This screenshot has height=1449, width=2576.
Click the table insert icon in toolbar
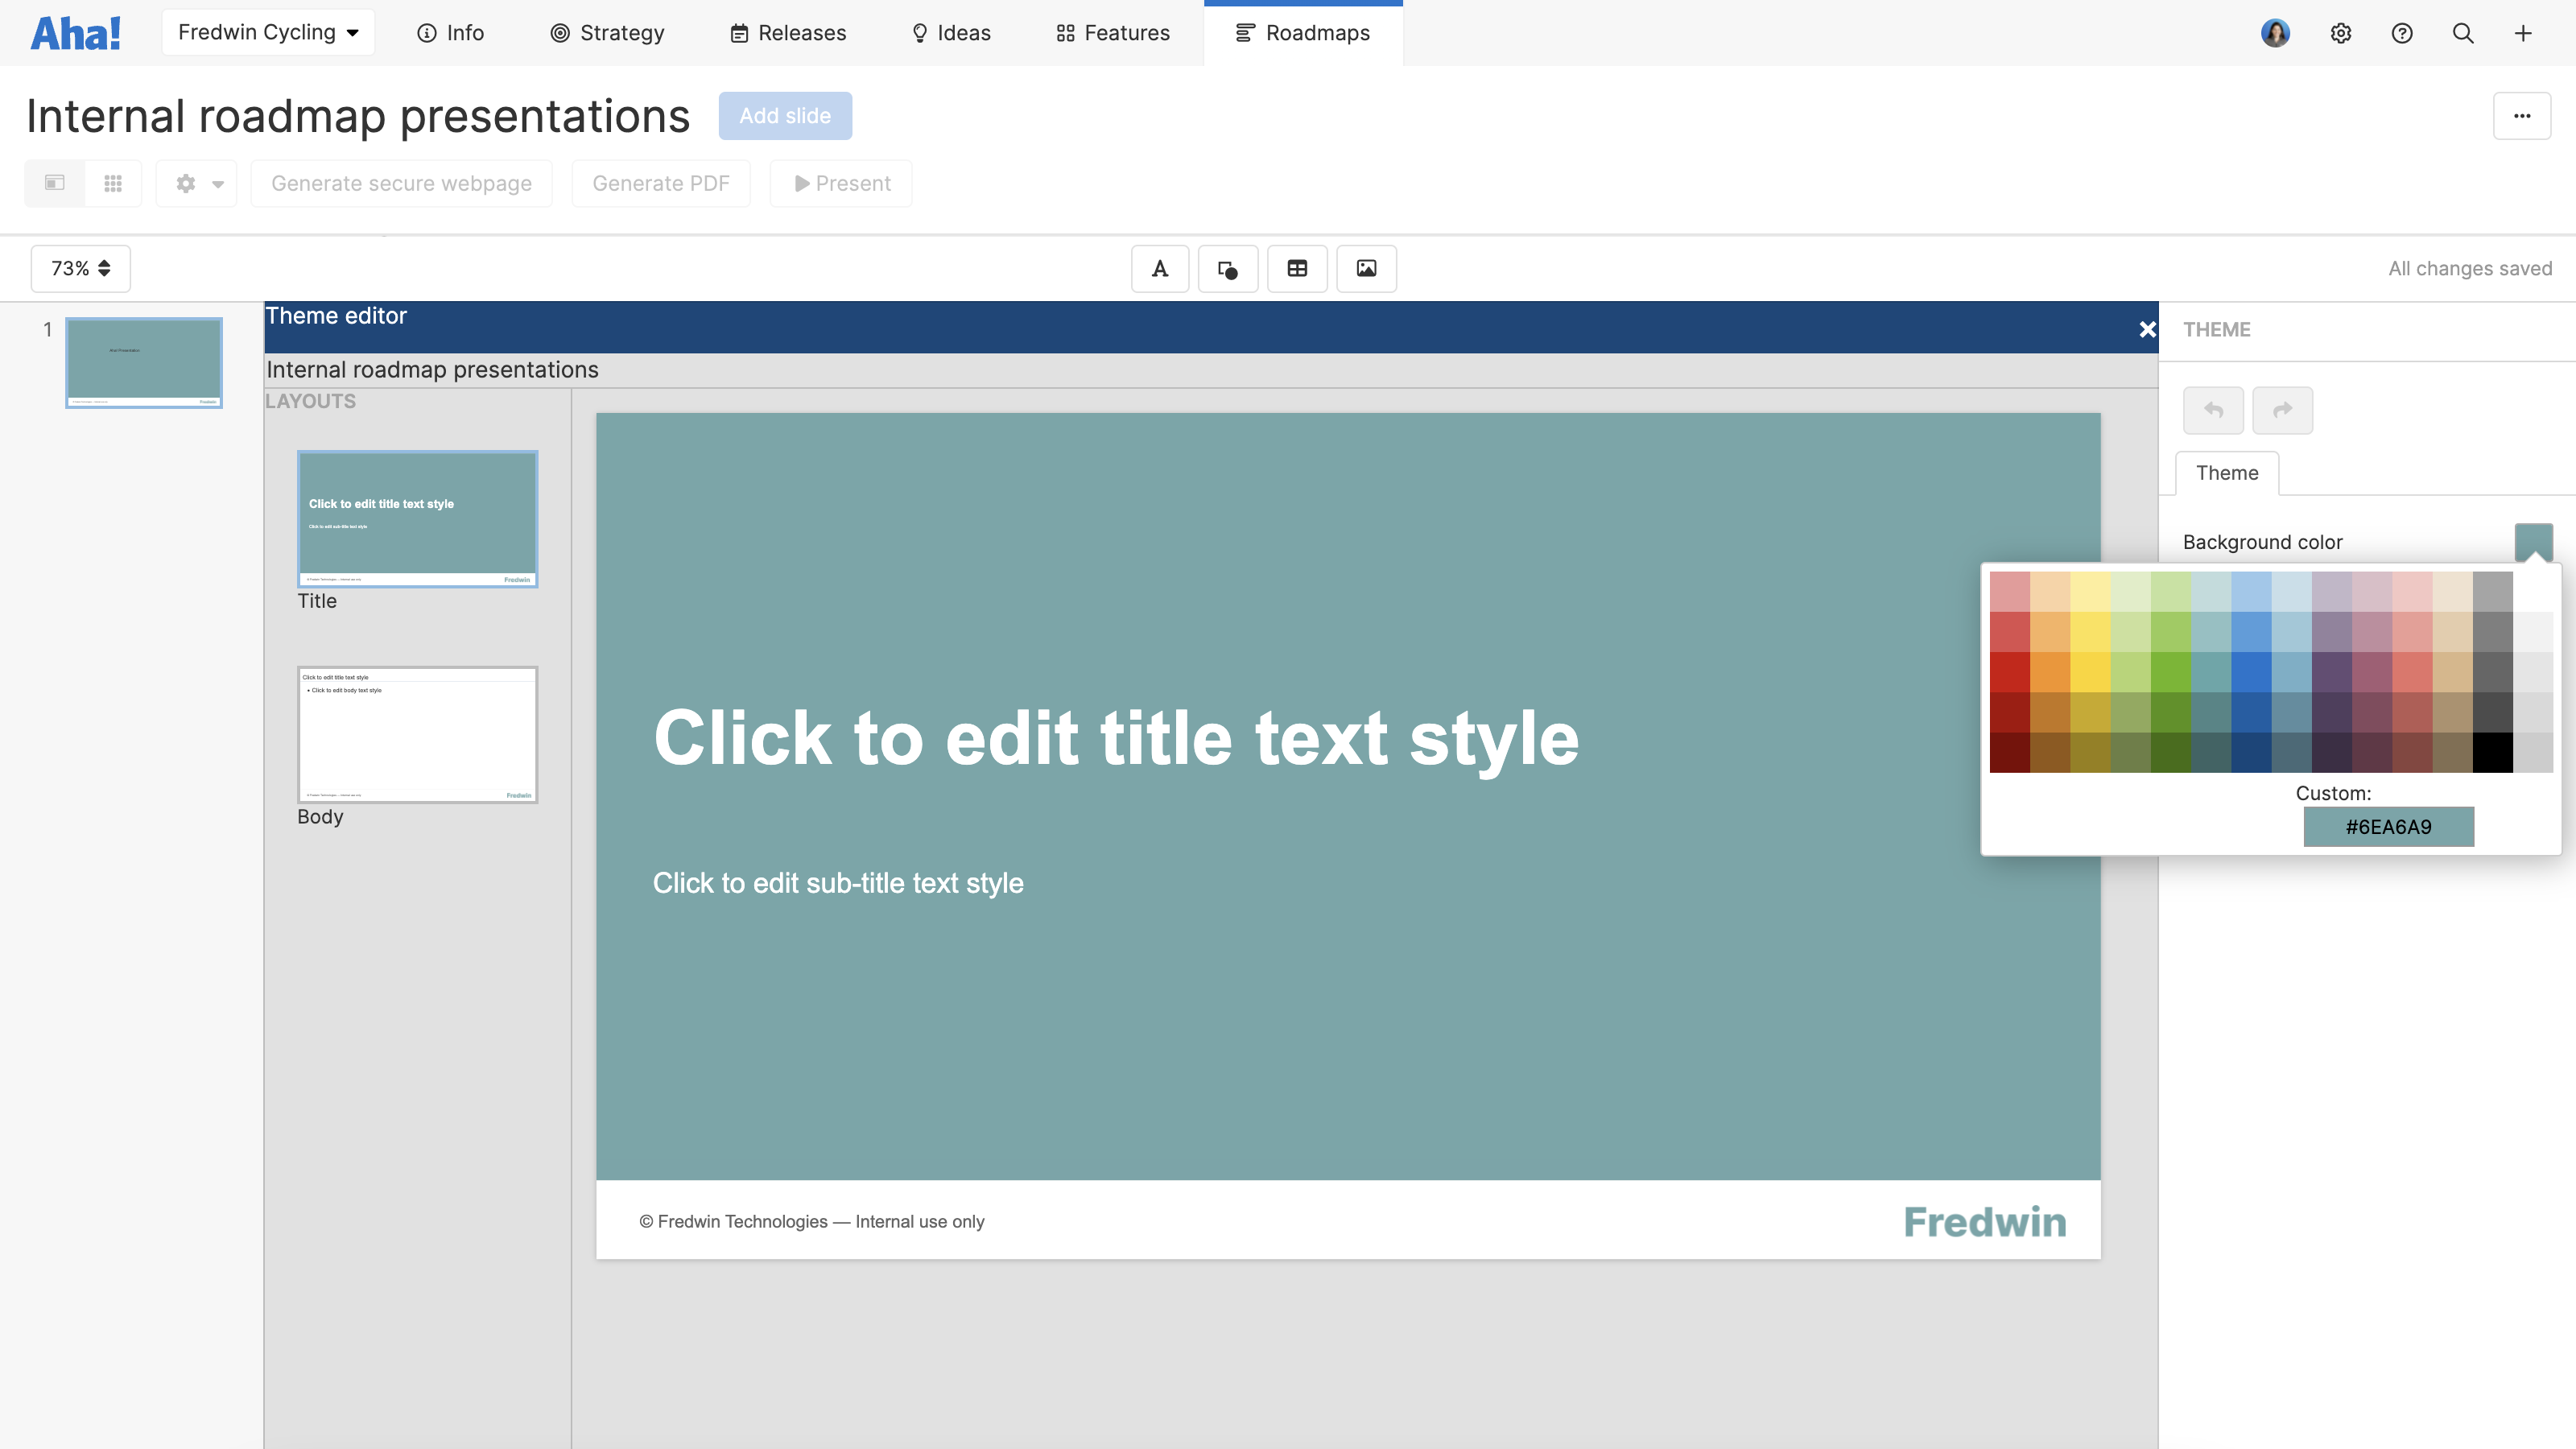[x=1297, y=269]
